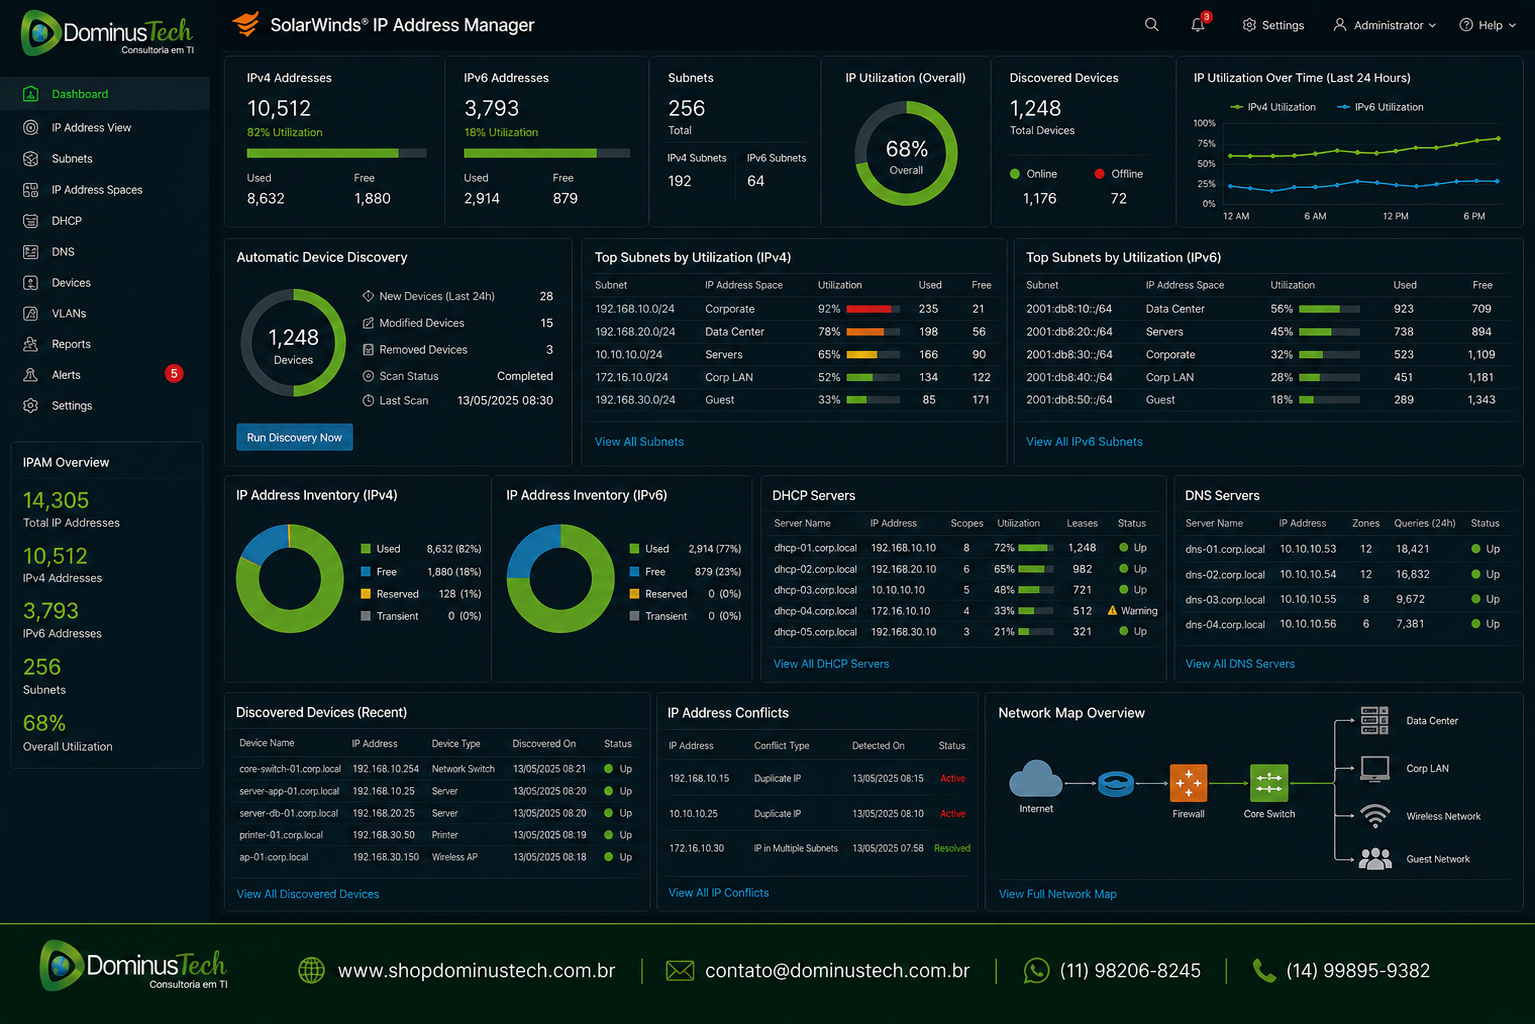This screenshot has width=1535, height=1024.
Task: Select the 192.168.20.0/24 subnet row
Action: click(x=794, y=331)
